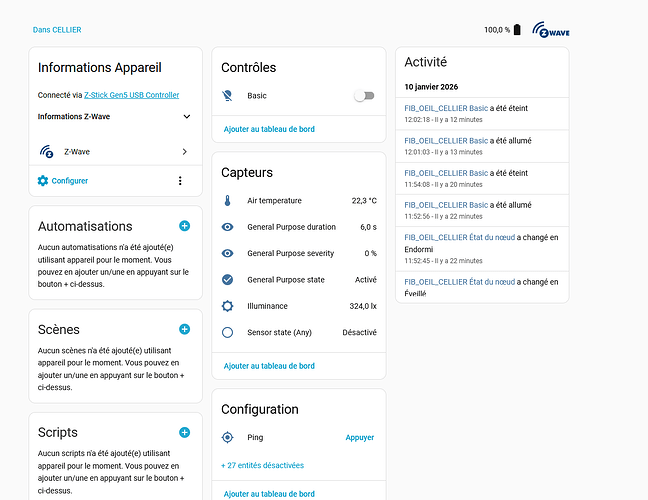Image resolution: width=648 pixels, height=500 pixels.
Task: Click the Illuminance sensor gear icon
Action: pos(227,306)
